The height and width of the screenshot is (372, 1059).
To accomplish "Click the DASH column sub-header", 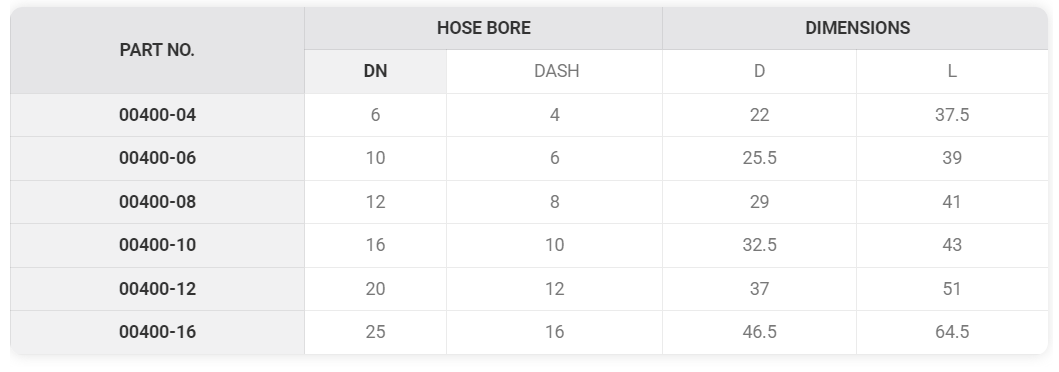I will tap(554, 72).
